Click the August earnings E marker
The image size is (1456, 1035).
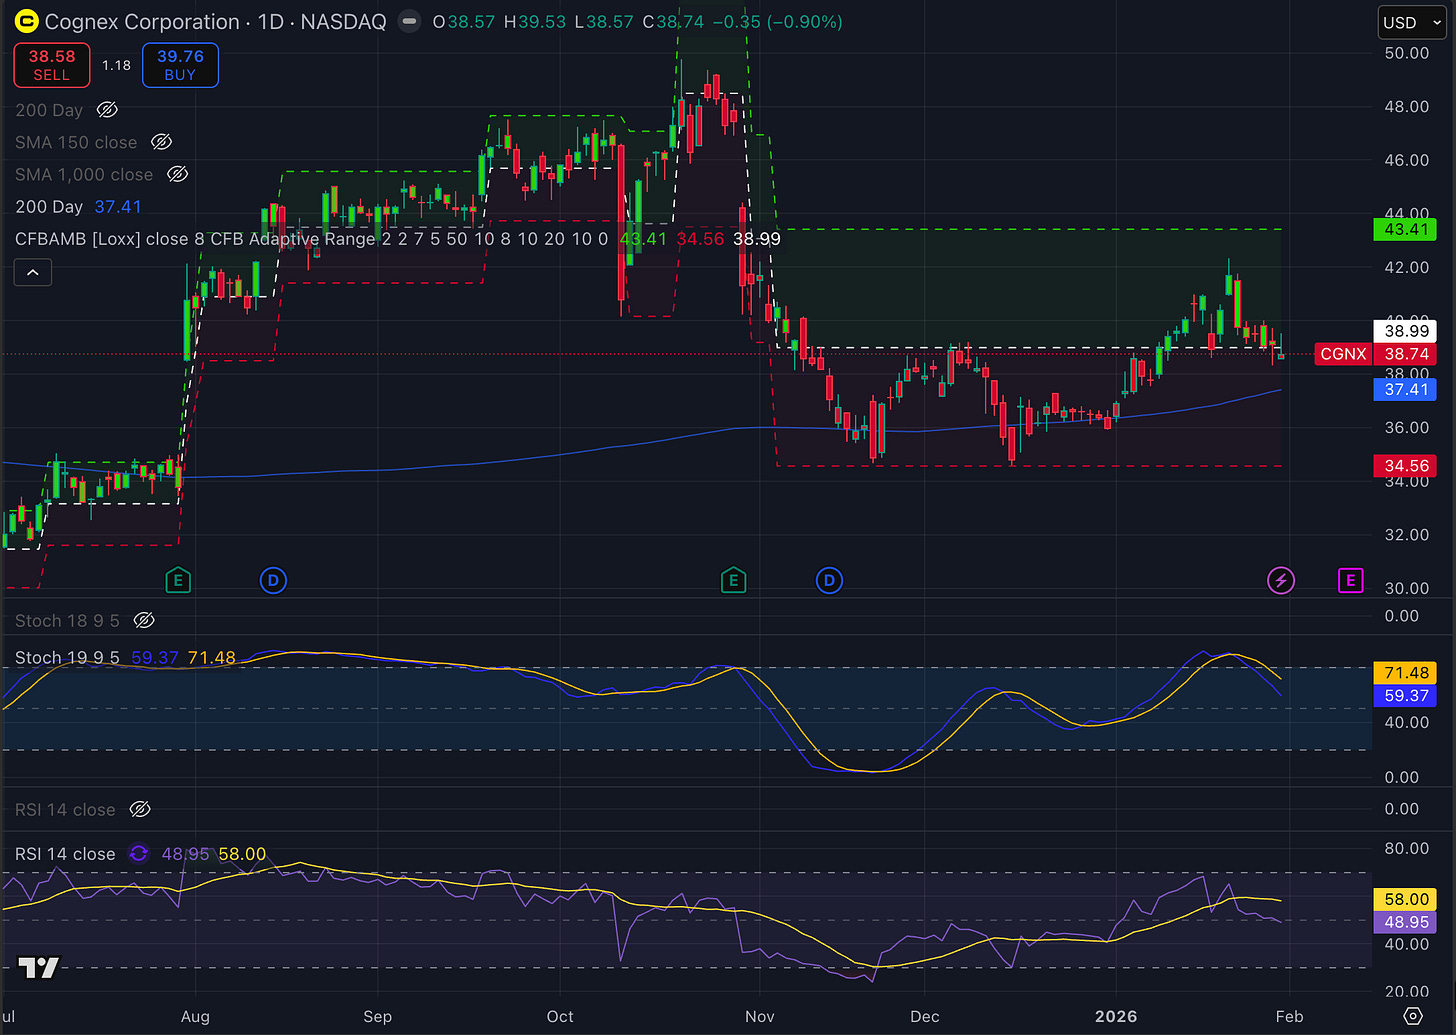pyautogui.click(x=177, y=579)
